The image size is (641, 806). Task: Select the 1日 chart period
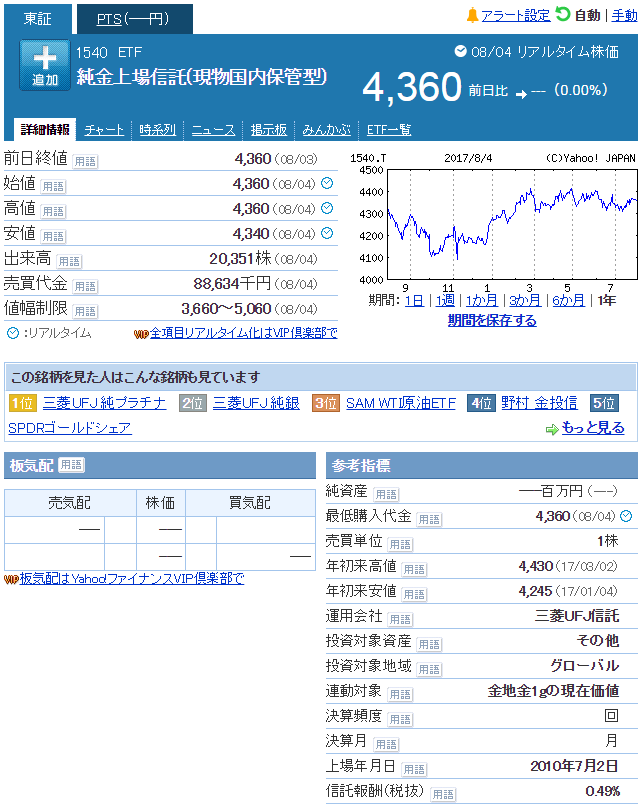pos(413,301)
